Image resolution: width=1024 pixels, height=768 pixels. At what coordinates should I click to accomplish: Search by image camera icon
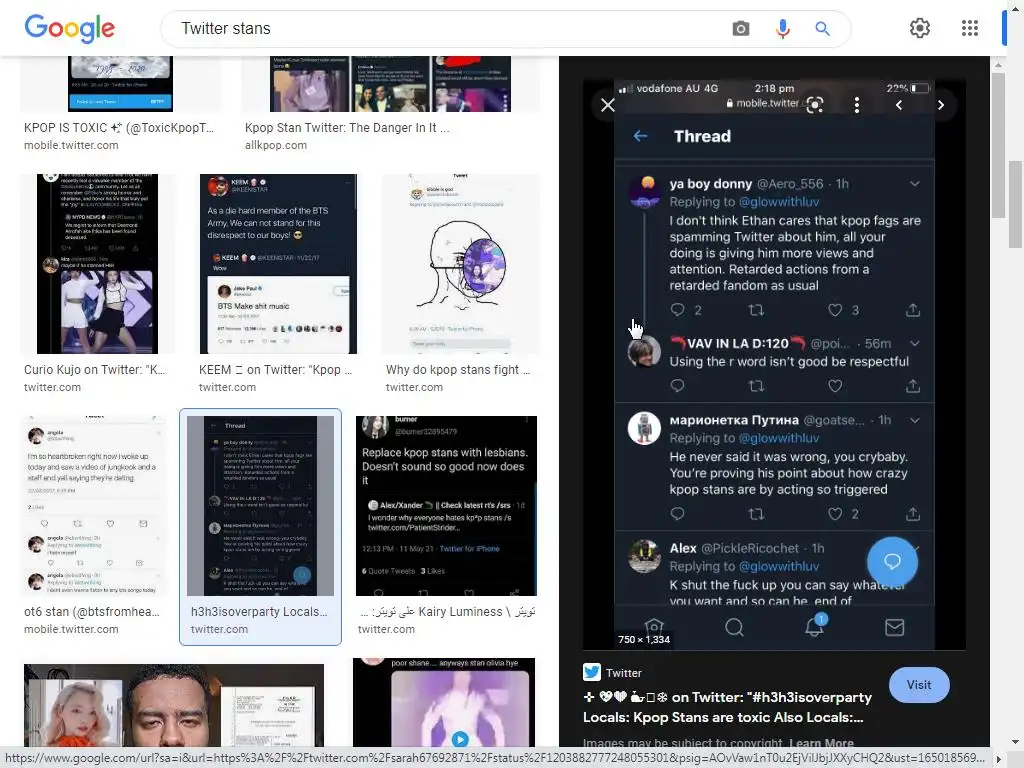(x=741, y=29)
